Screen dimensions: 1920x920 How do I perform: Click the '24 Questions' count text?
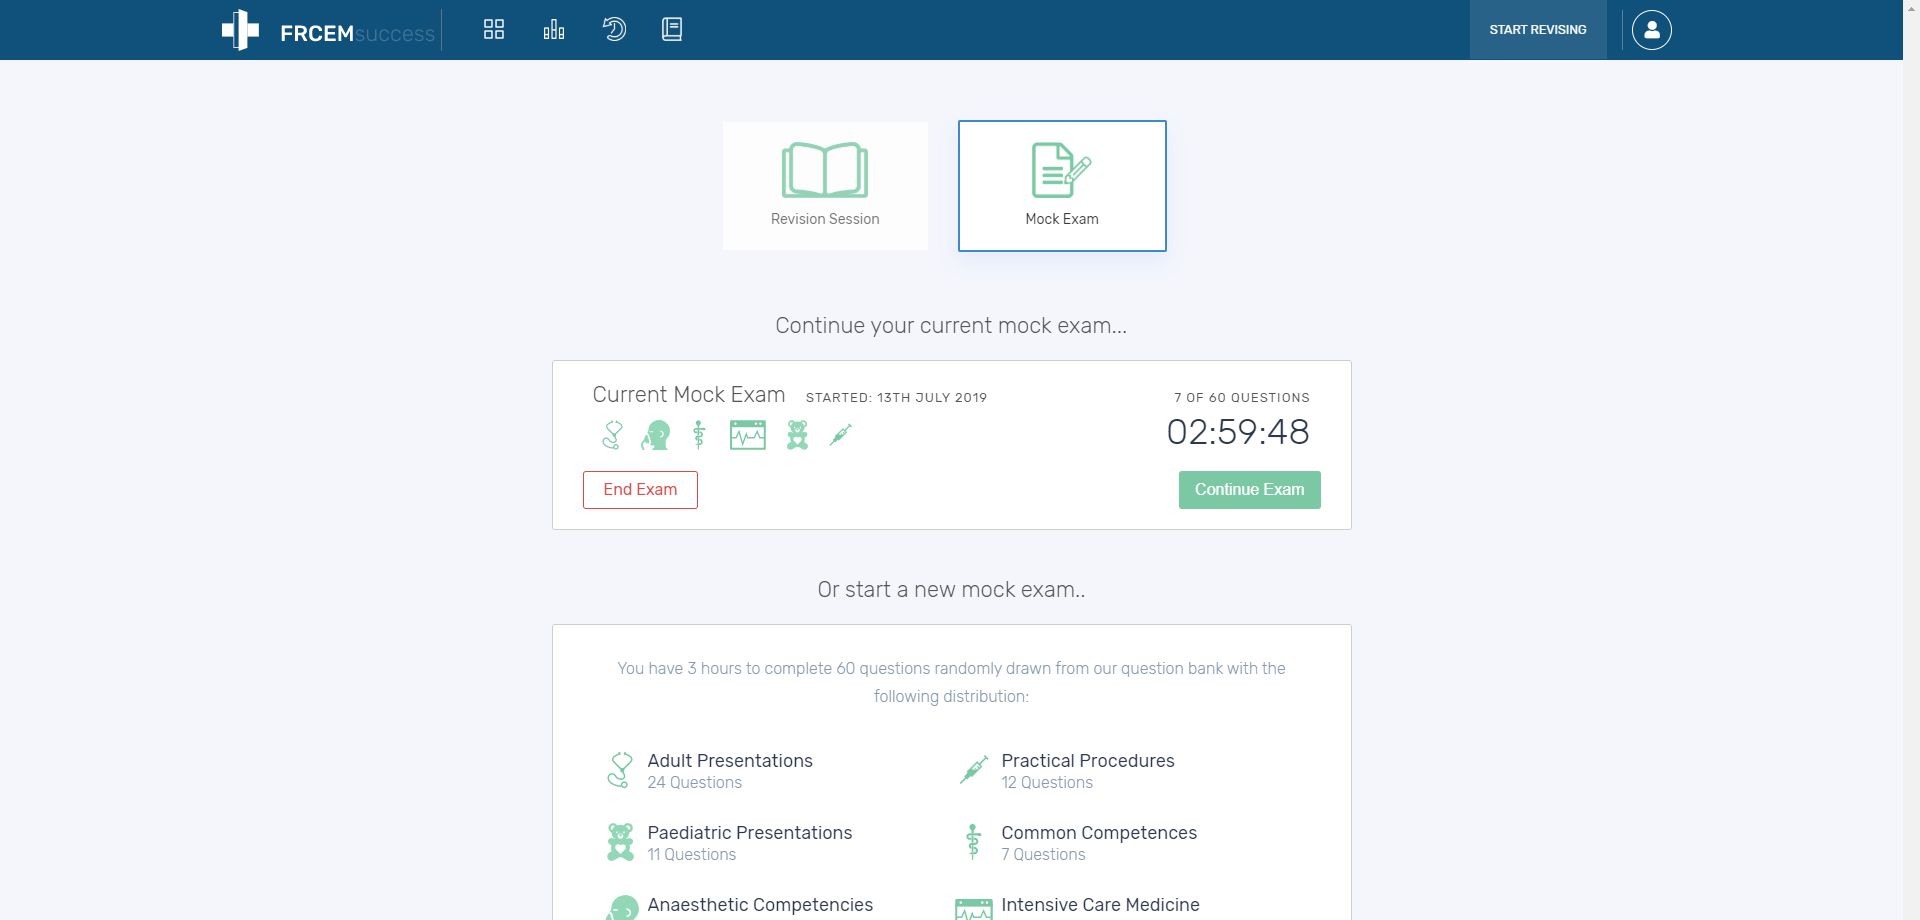pos(694,783)
